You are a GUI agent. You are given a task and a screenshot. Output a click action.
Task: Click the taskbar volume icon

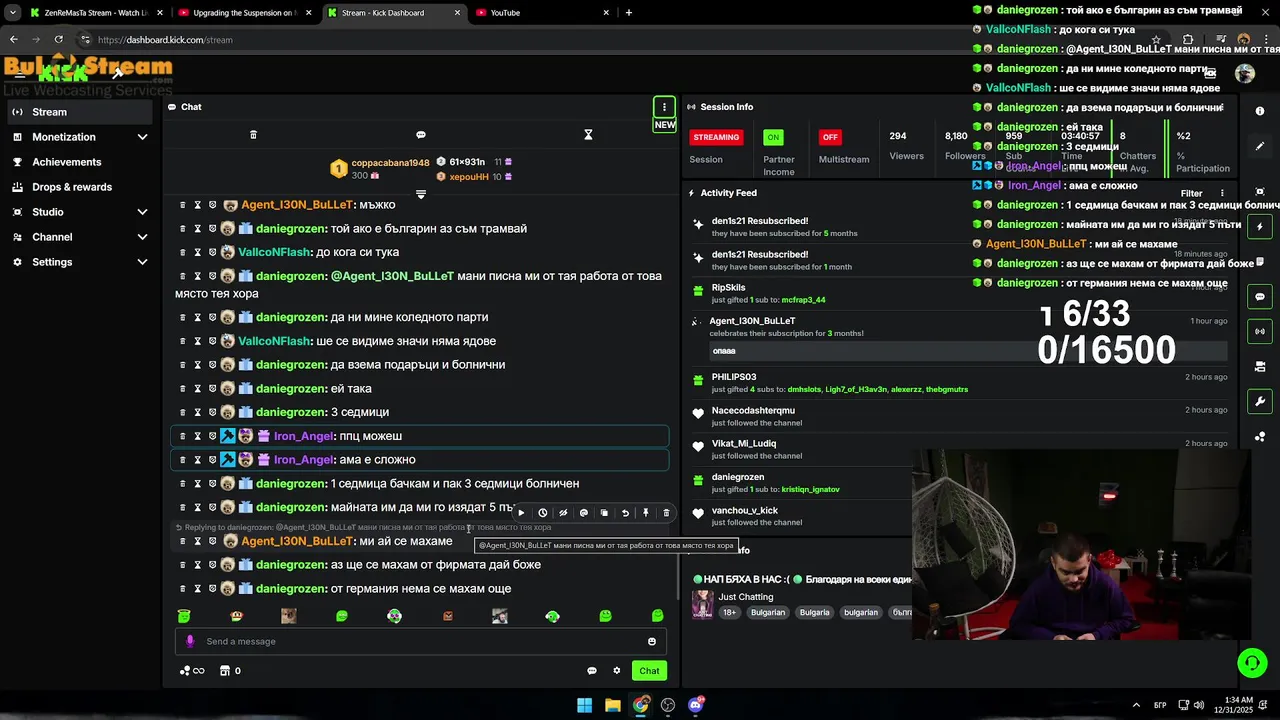click(1198, 705)
